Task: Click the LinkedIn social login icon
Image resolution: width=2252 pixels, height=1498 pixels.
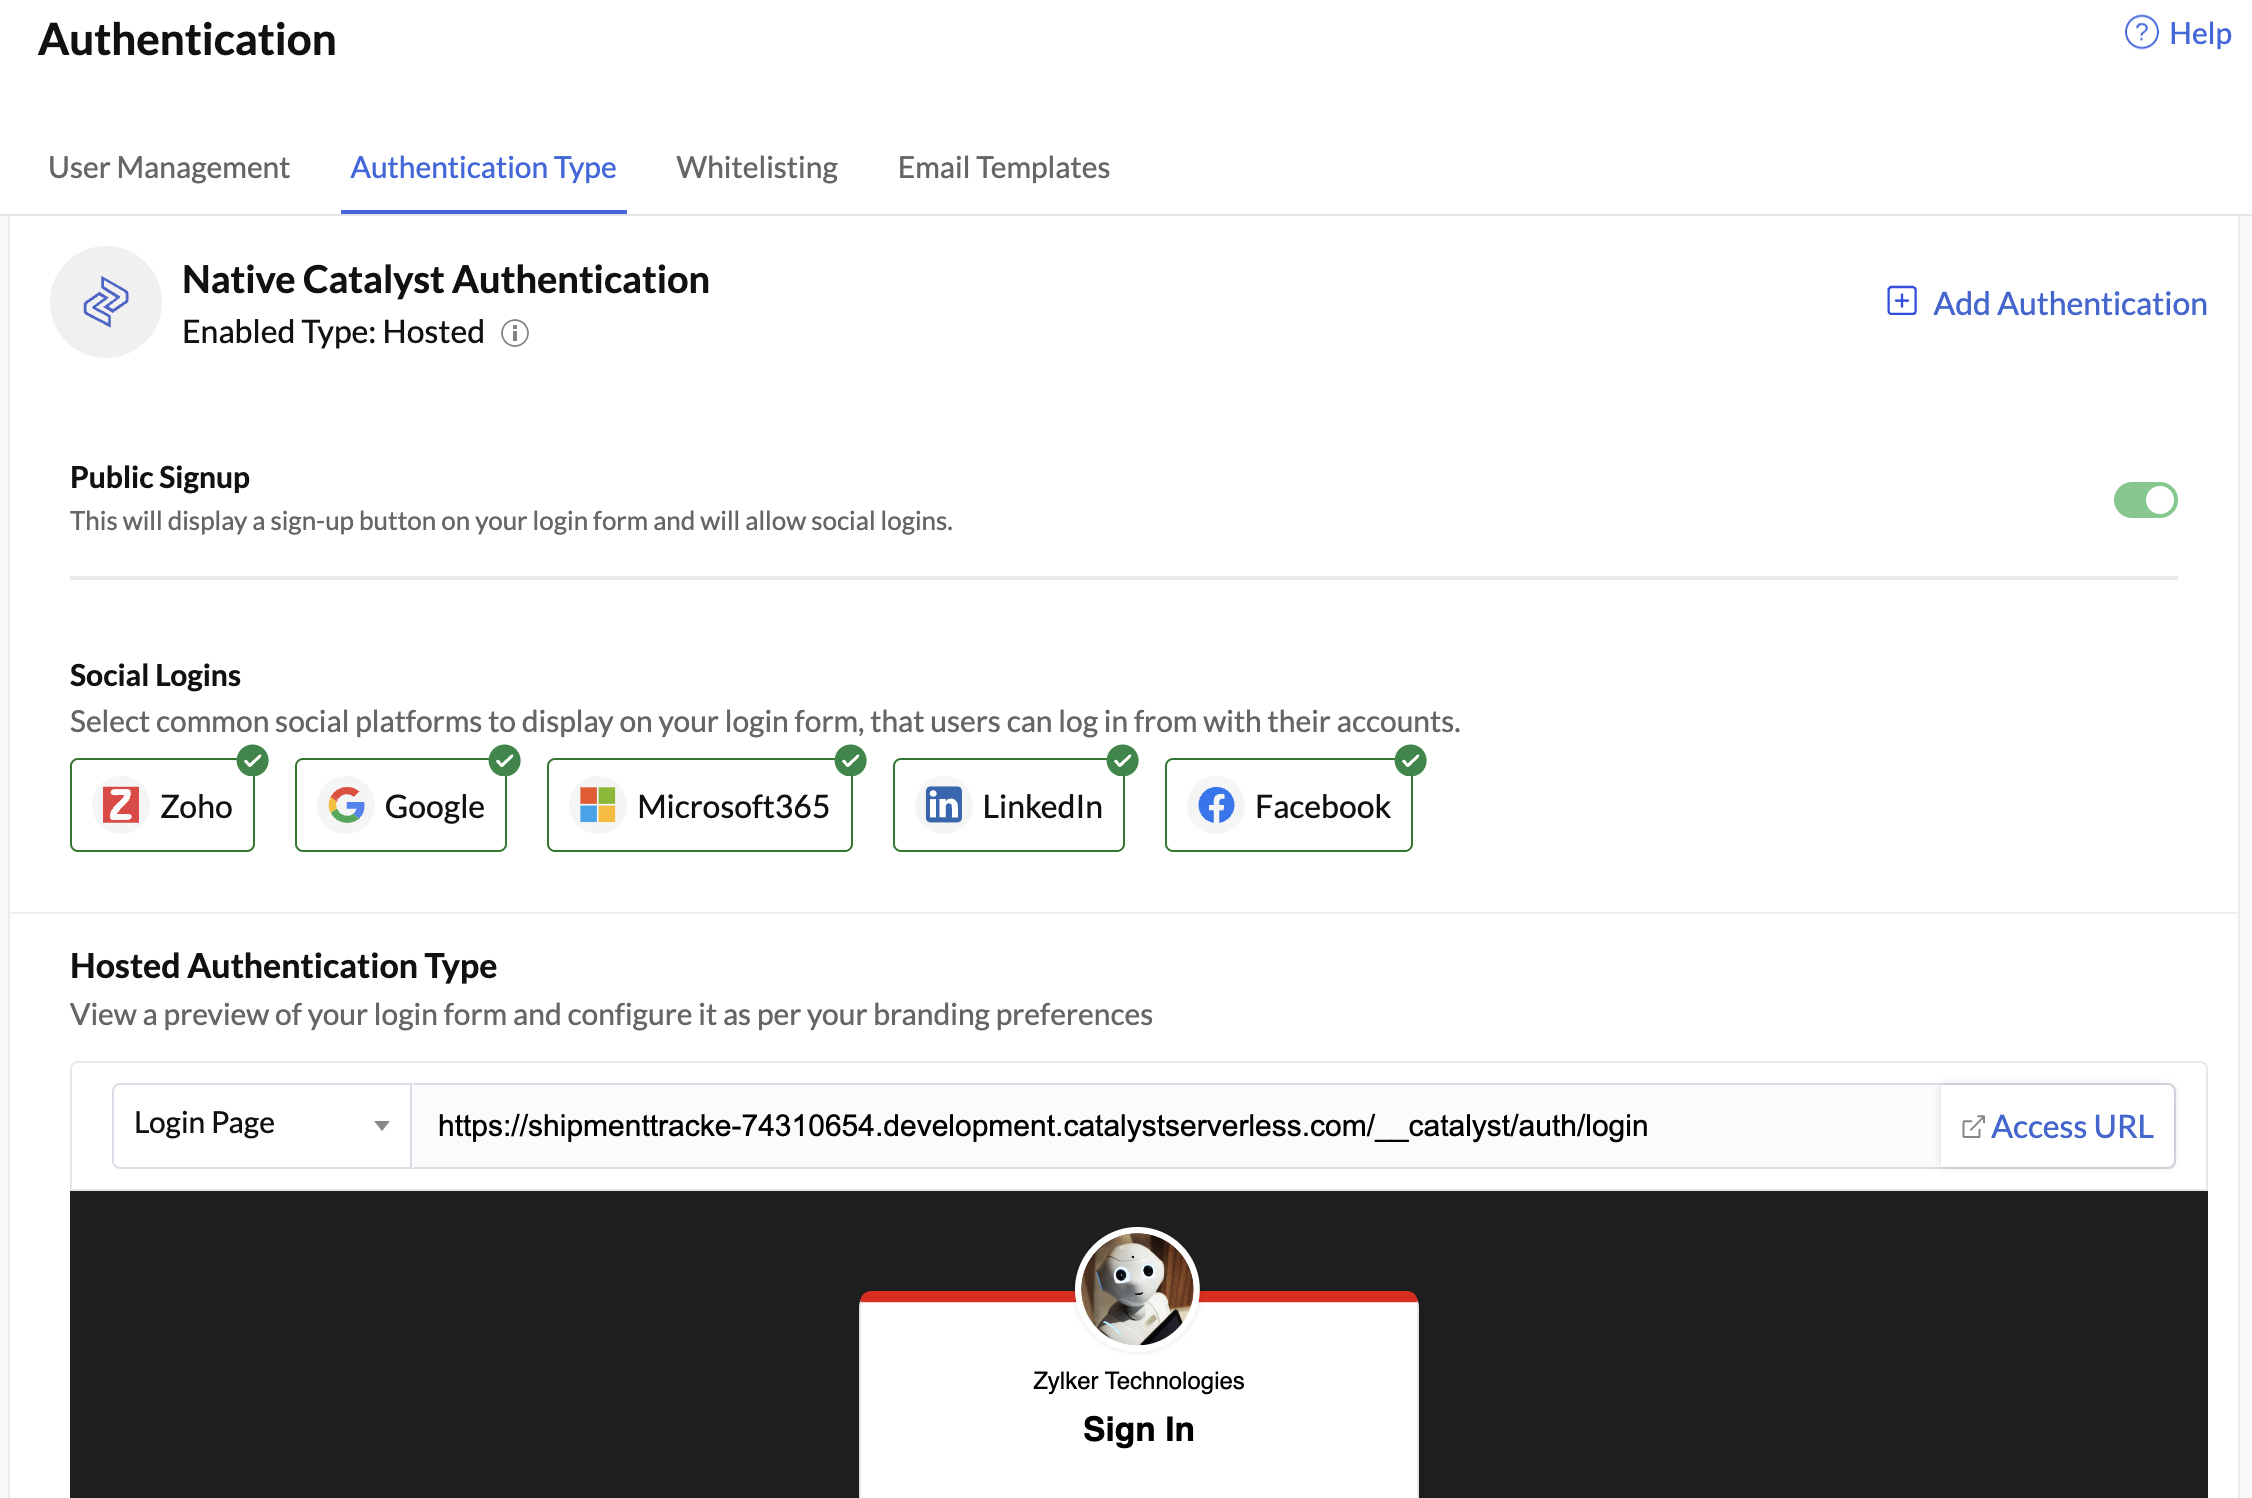Action: pos(942,804)
